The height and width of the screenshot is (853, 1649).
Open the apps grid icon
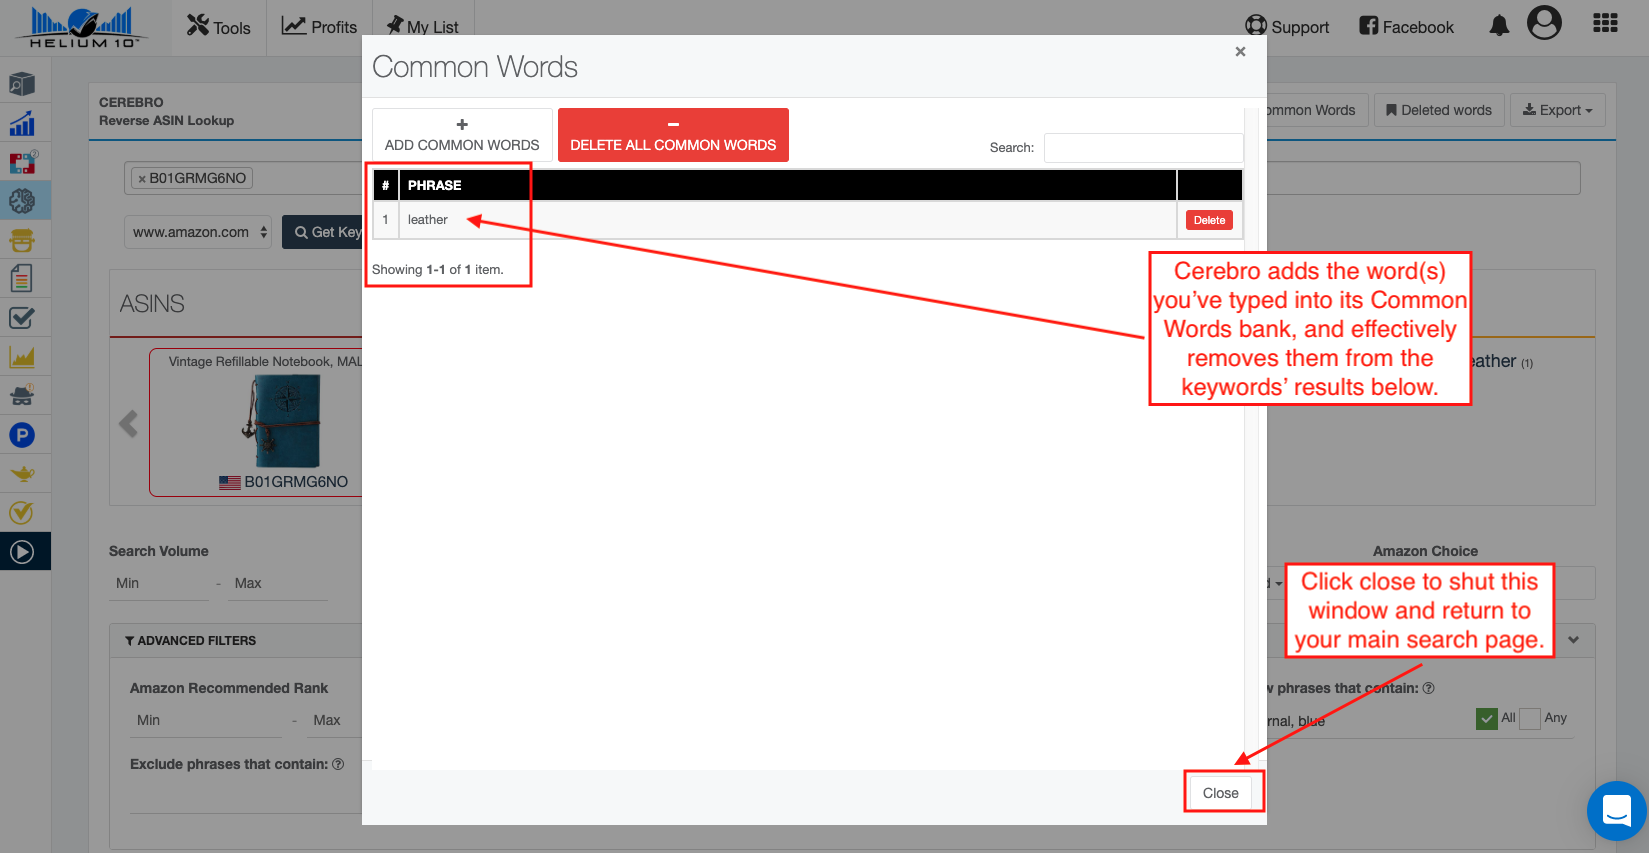coord(1605,24)
